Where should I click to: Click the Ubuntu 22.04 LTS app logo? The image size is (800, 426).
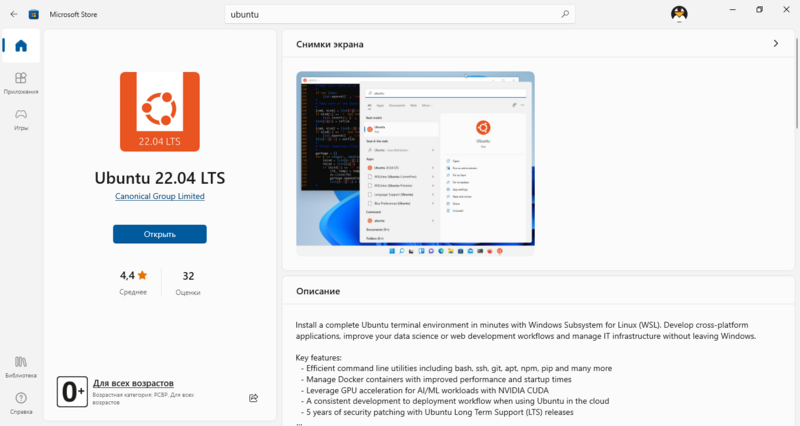tap(160, 111)
